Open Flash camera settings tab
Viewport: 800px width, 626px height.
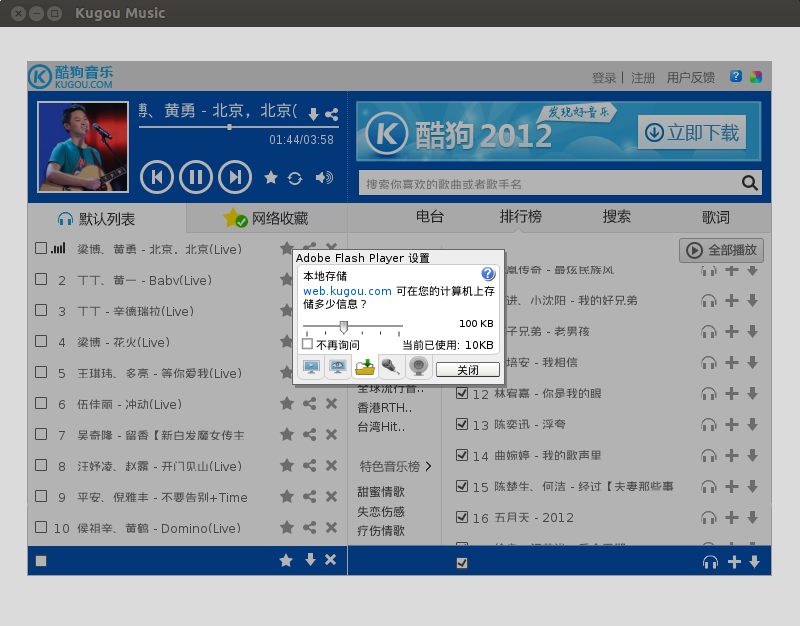click(x=418, y=367)
